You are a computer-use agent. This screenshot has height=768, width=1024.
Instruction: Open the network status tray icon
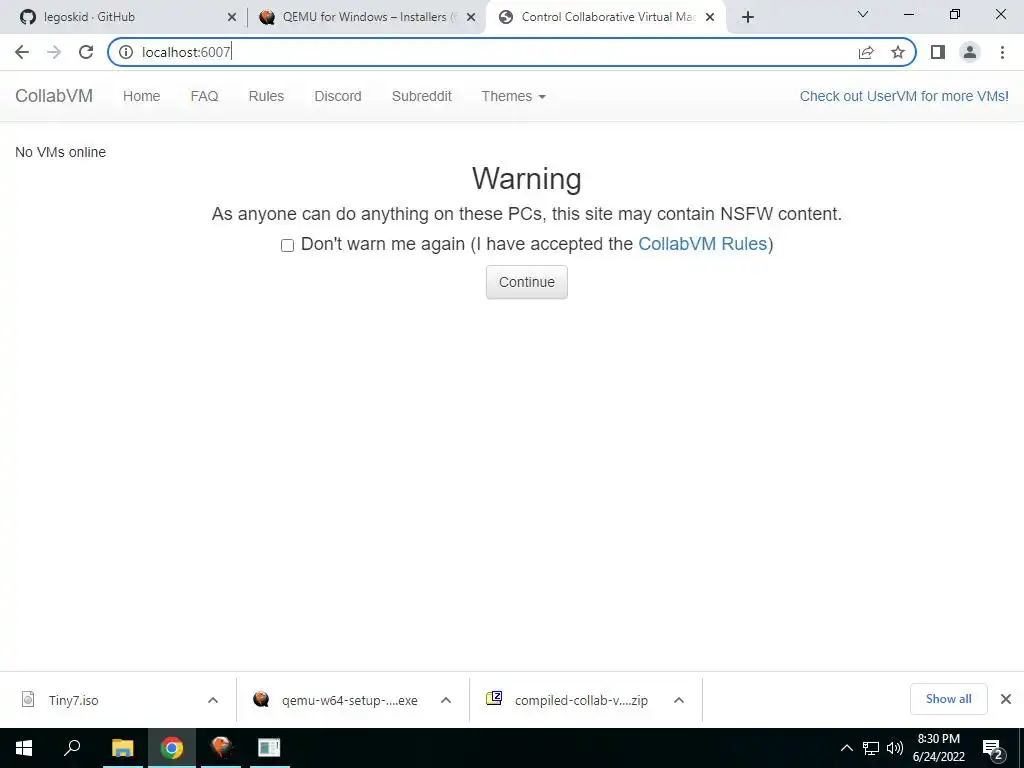871,748
